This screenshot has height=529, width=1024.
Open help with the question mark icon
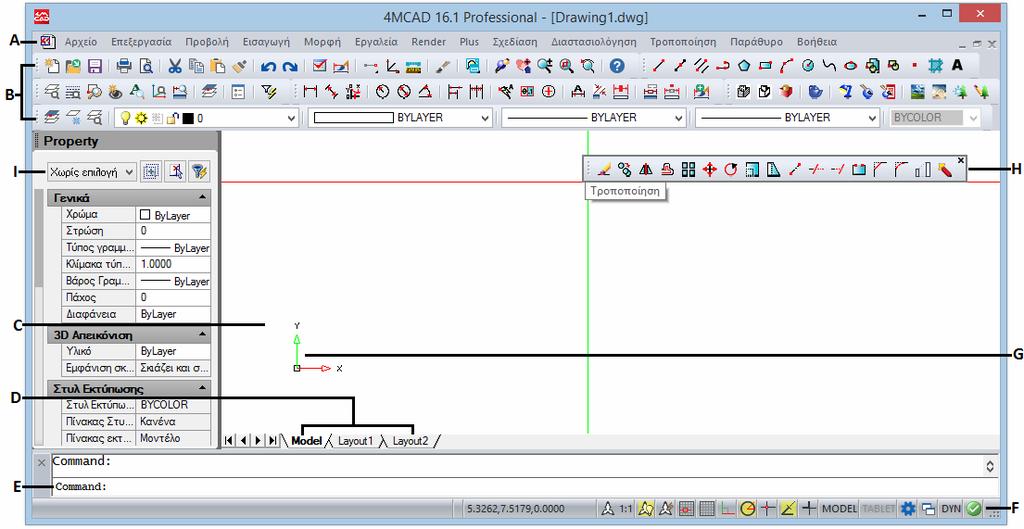pos(617,66)
